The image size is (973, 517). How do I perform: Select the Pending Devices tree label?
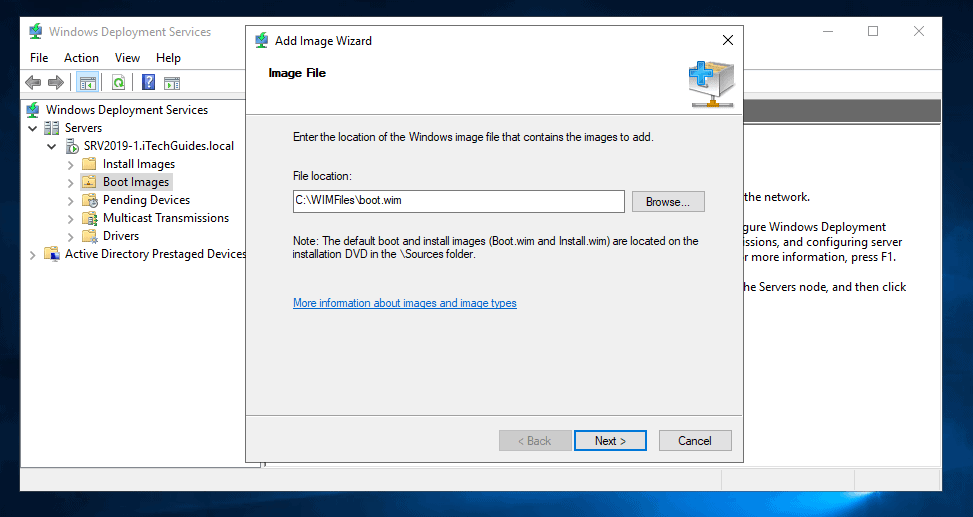click(146, 200)
